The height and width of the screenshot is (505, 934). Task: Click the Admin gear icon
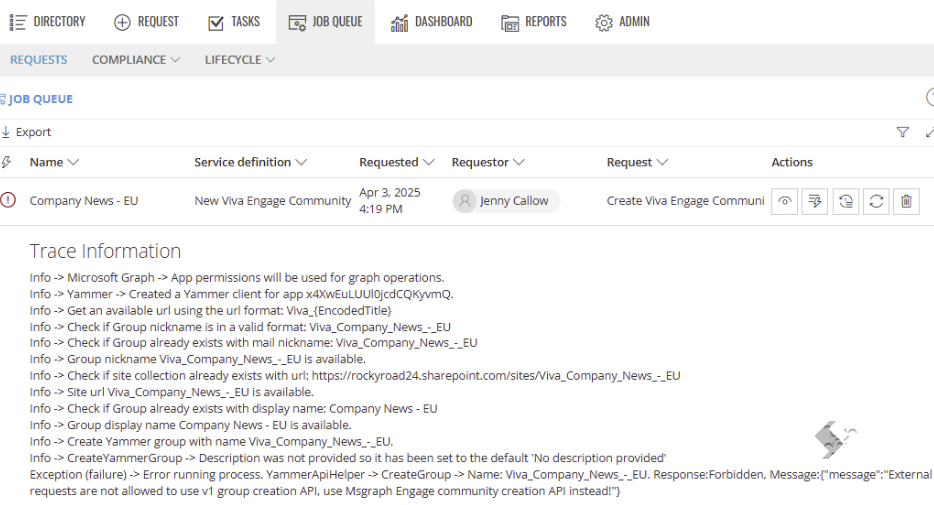tap(603, 23)
